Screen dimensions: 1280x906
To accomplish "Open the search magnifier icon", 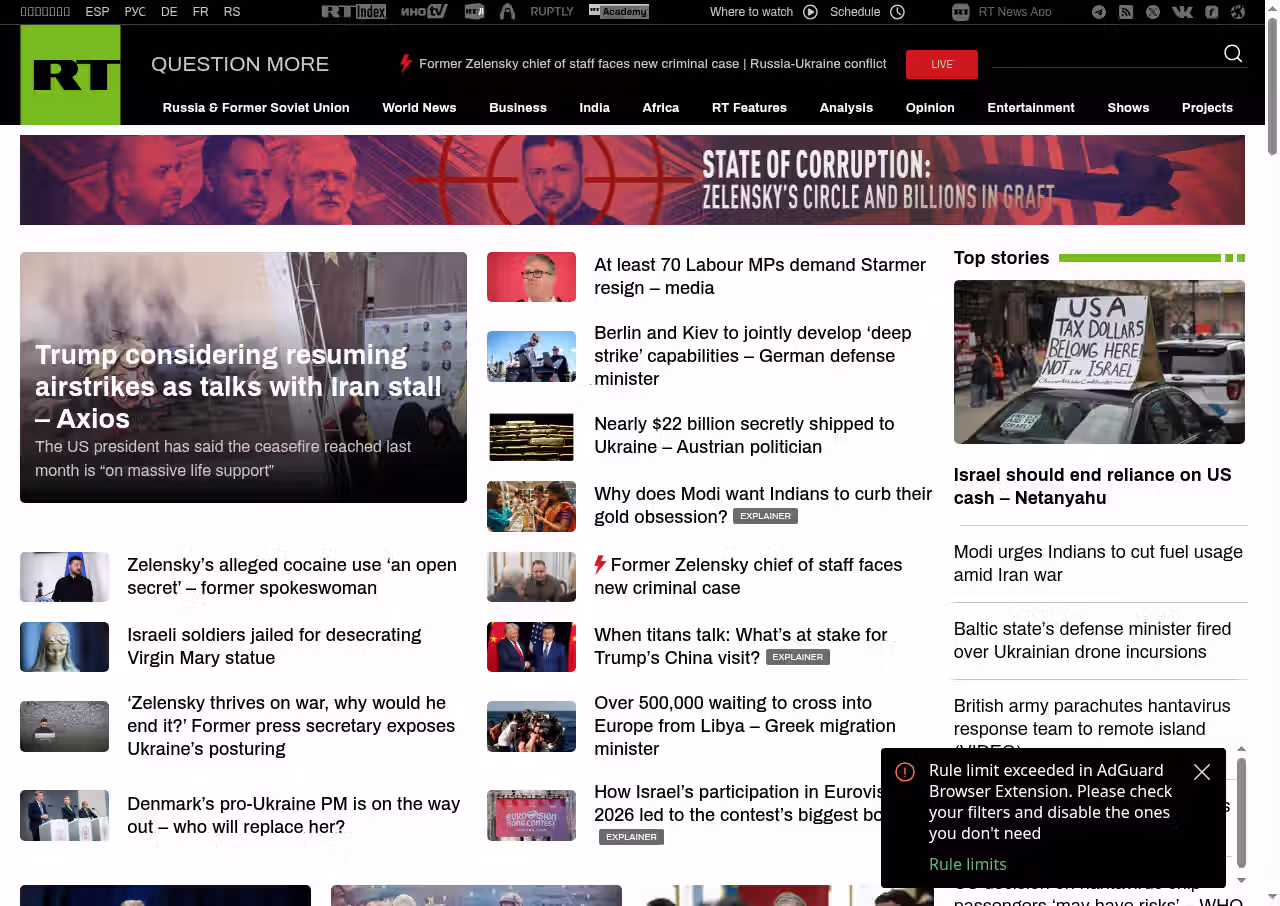I will click(x=1233, y=54).
